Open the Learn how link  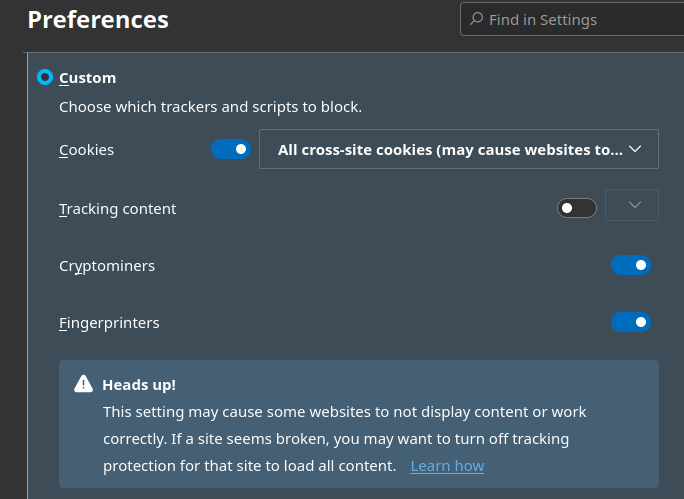pos(447,466)
